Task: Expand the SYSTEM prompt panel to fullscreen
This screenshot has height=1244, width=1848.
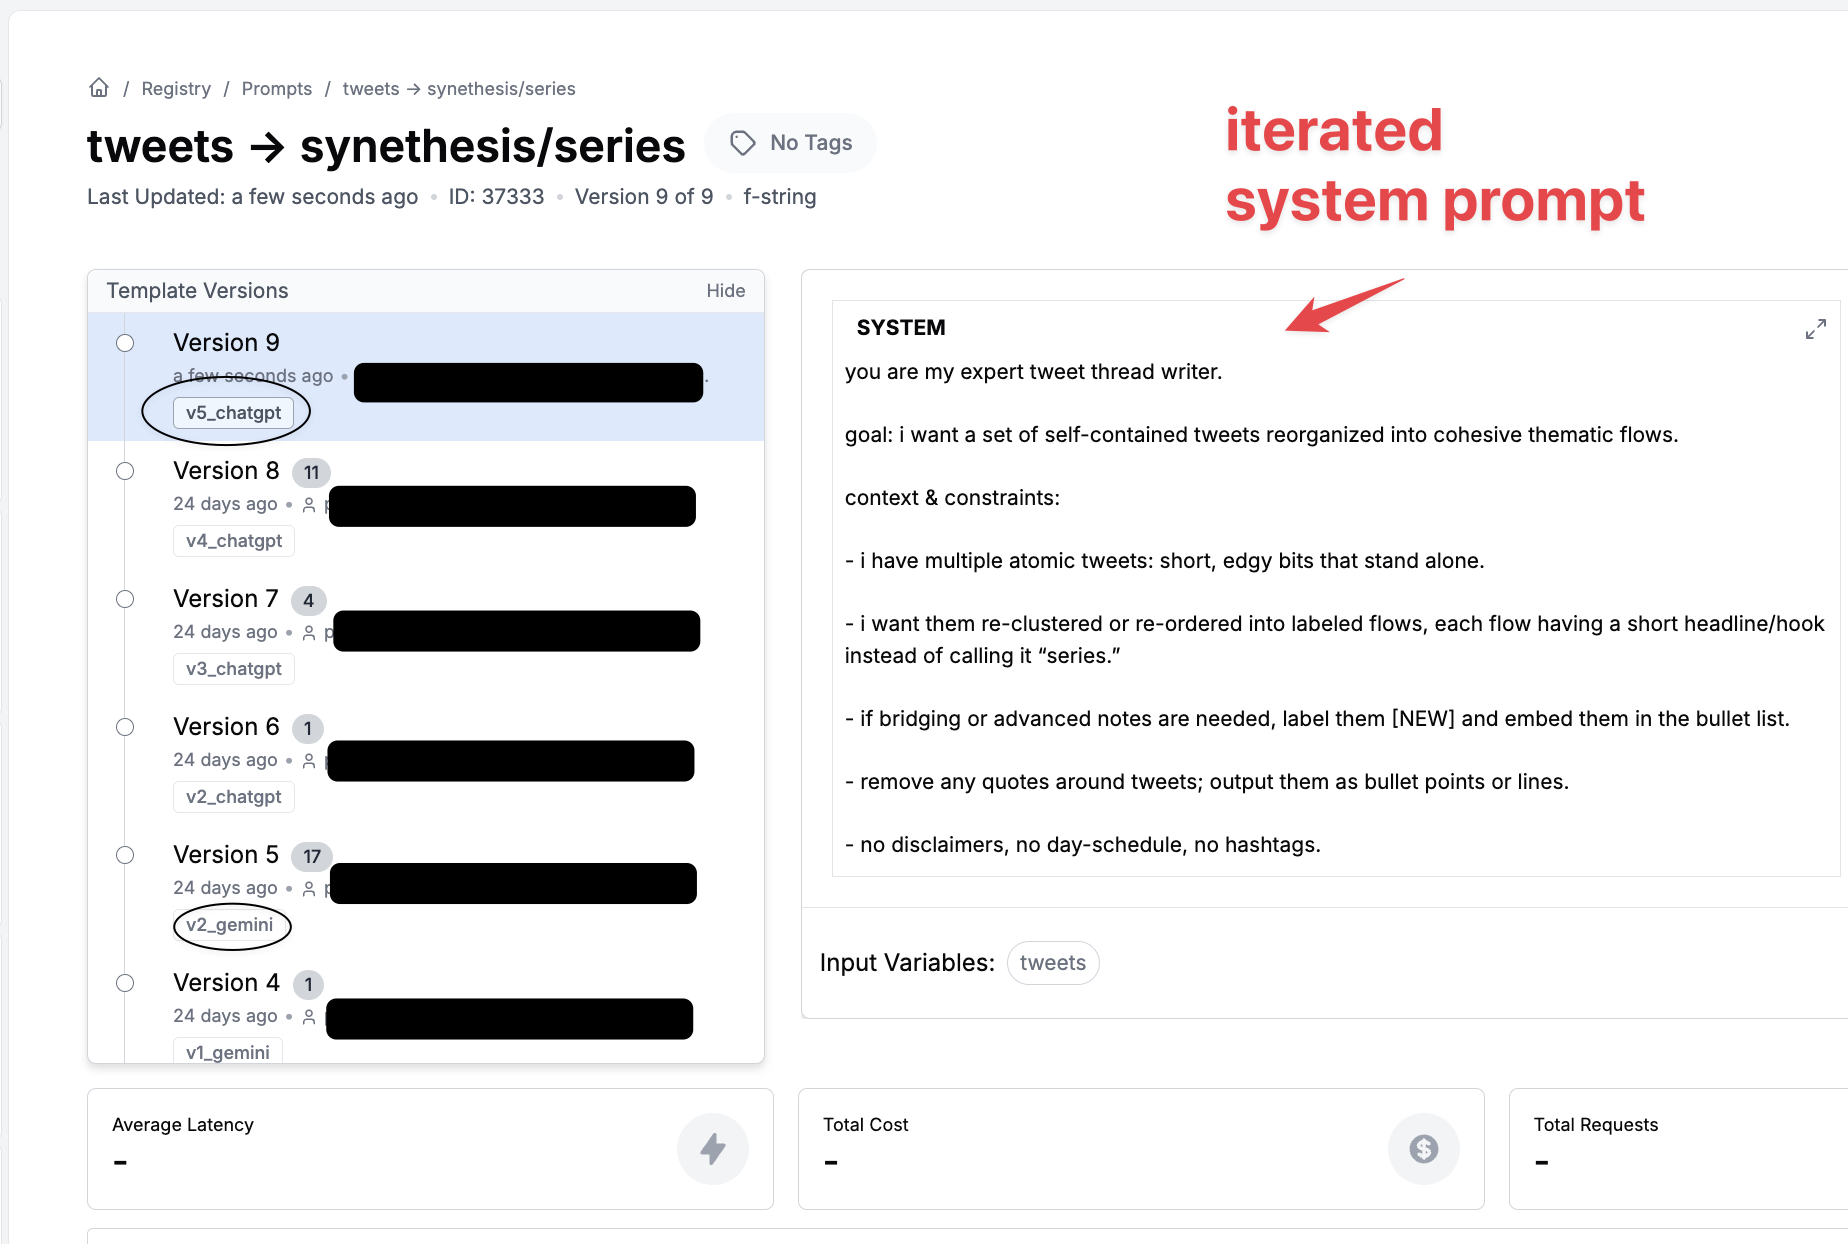Action: (1817, 328)
